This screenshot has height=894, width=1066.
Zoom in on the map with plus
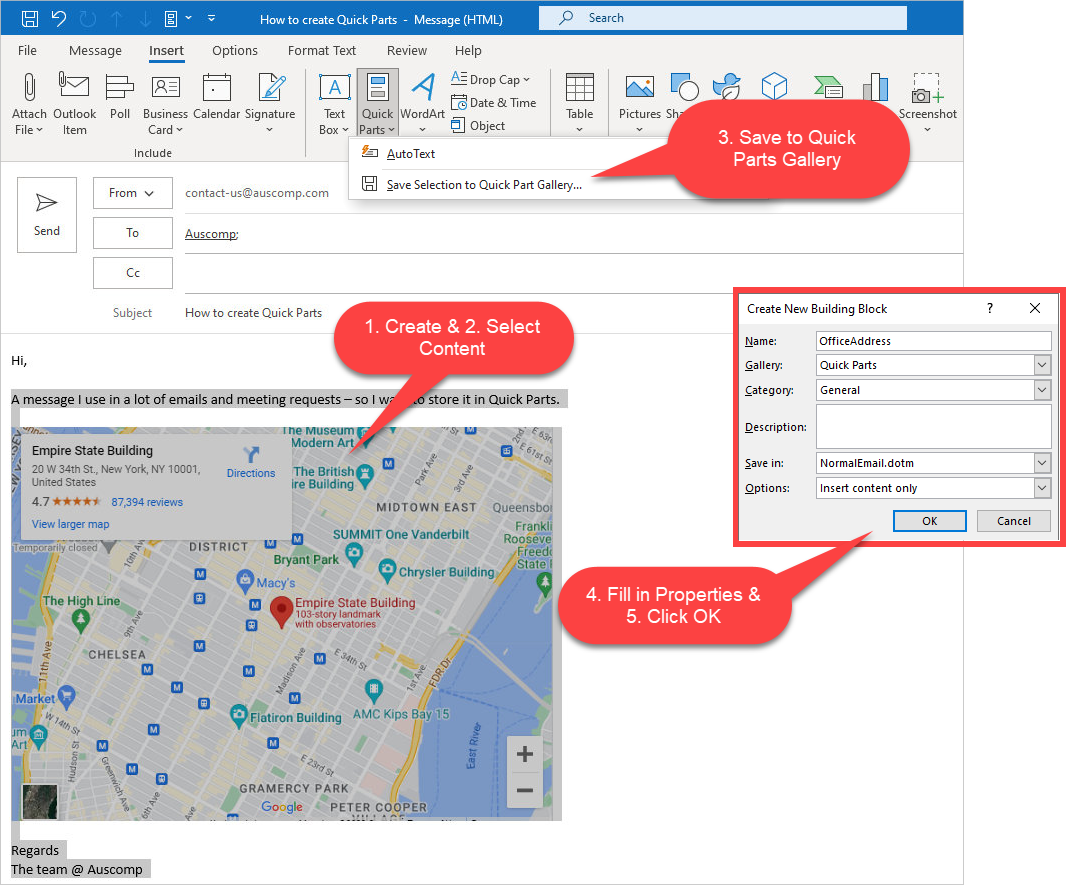524,754
